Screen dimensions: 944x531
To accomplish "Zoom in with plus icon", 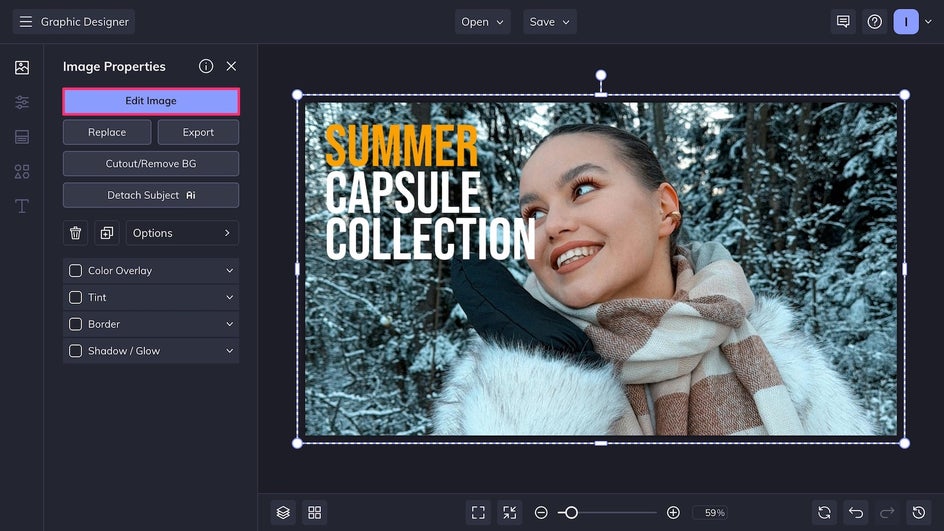I will click(x=673, y=512).
